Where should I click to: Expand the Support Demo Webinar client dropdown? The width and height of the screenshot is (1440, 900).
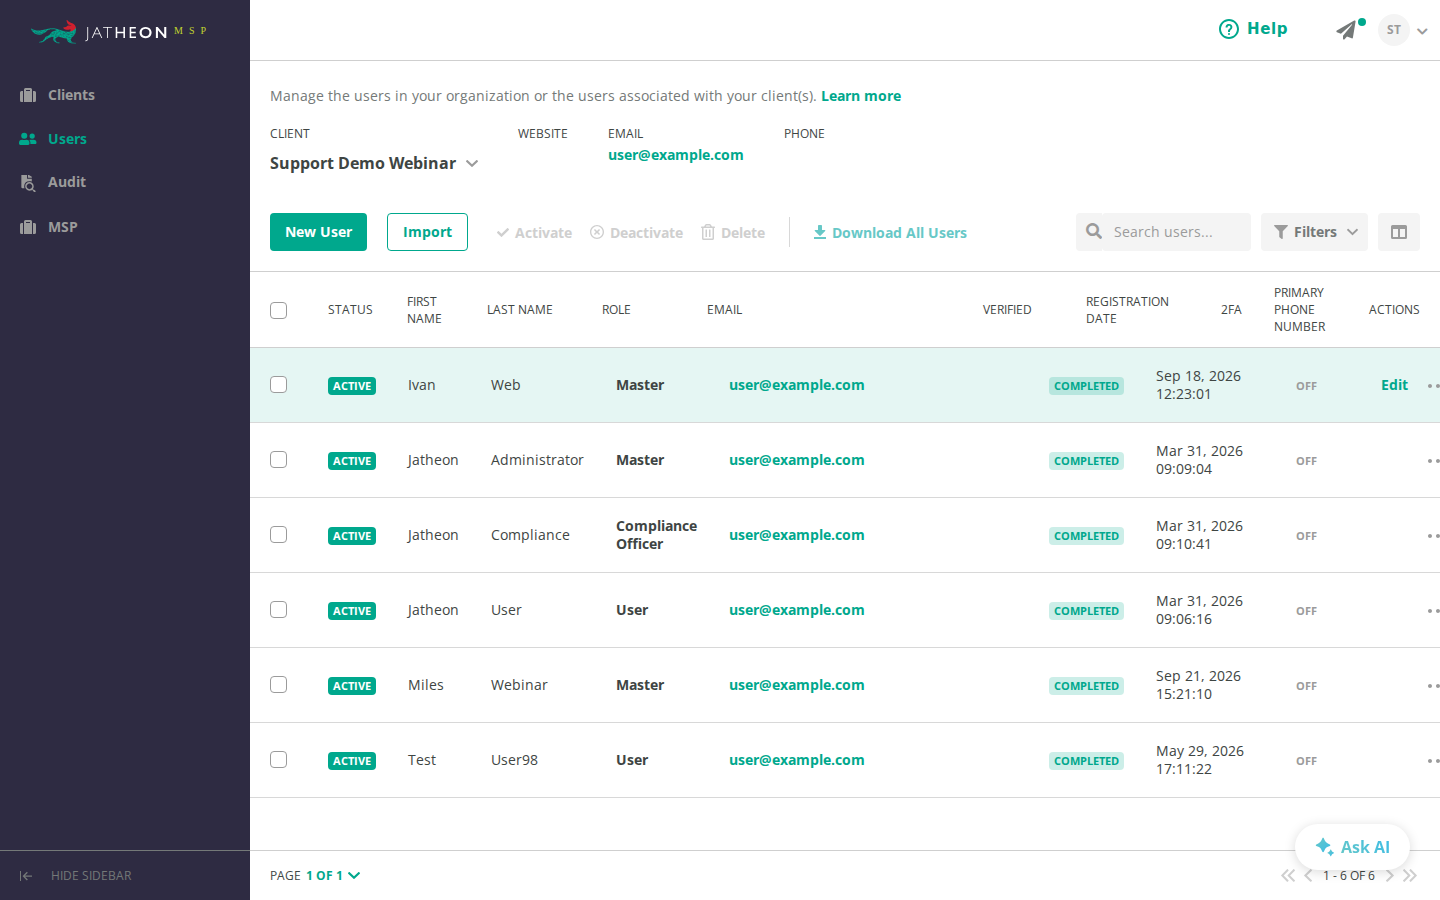(x=374, y=163)
